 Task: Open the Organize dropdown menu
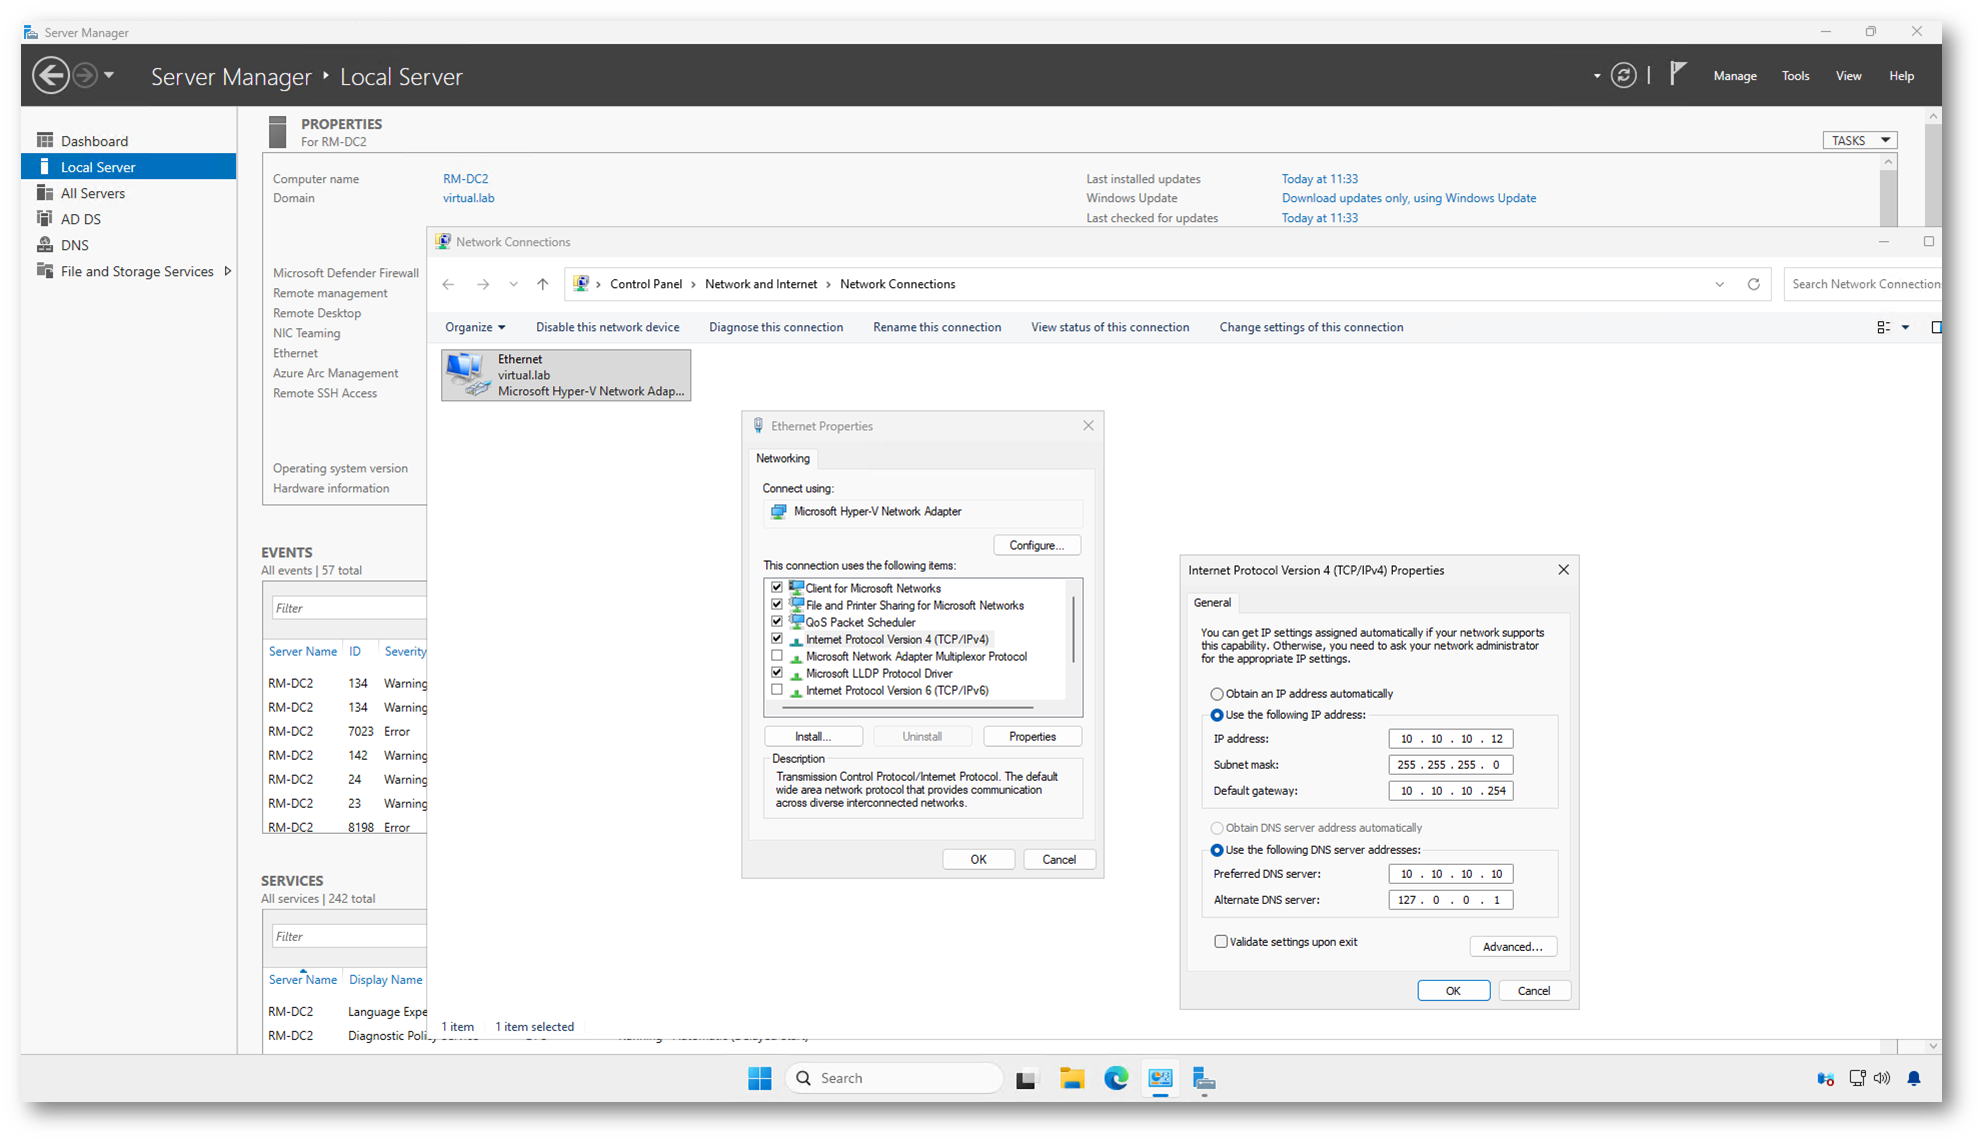(x=475, y=327)
